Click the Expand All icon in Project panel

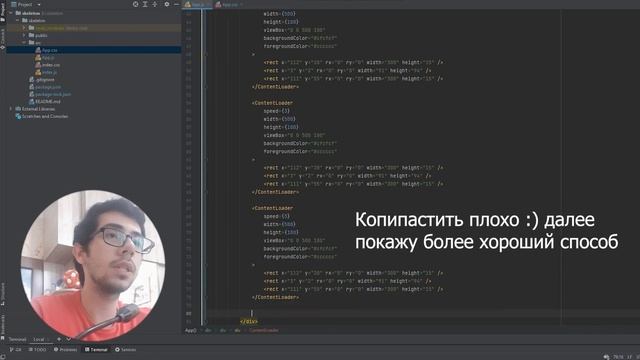coord(145,4)
